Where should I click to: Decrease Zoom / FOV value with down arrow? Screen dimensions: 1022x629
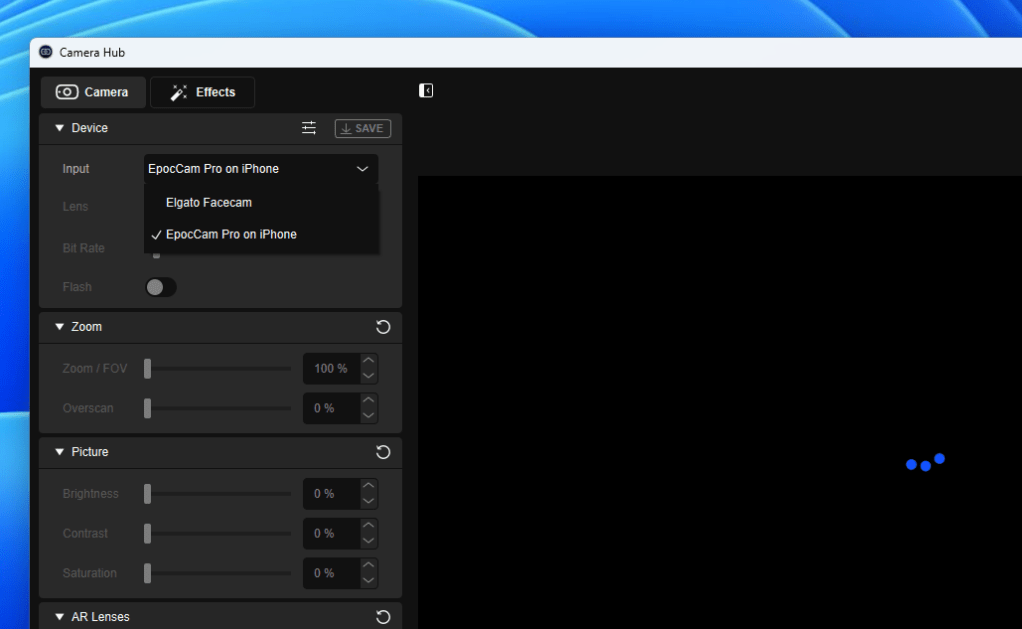(368, 376)
